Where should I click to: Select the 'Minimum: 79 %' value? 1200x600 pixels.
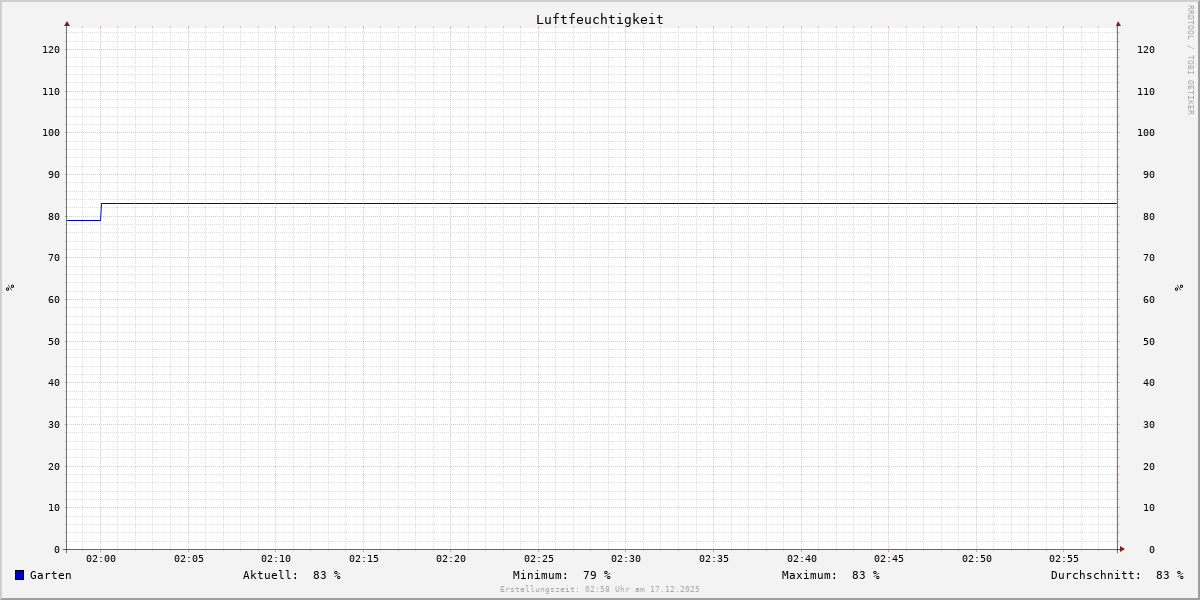click(x=562, y=575)
